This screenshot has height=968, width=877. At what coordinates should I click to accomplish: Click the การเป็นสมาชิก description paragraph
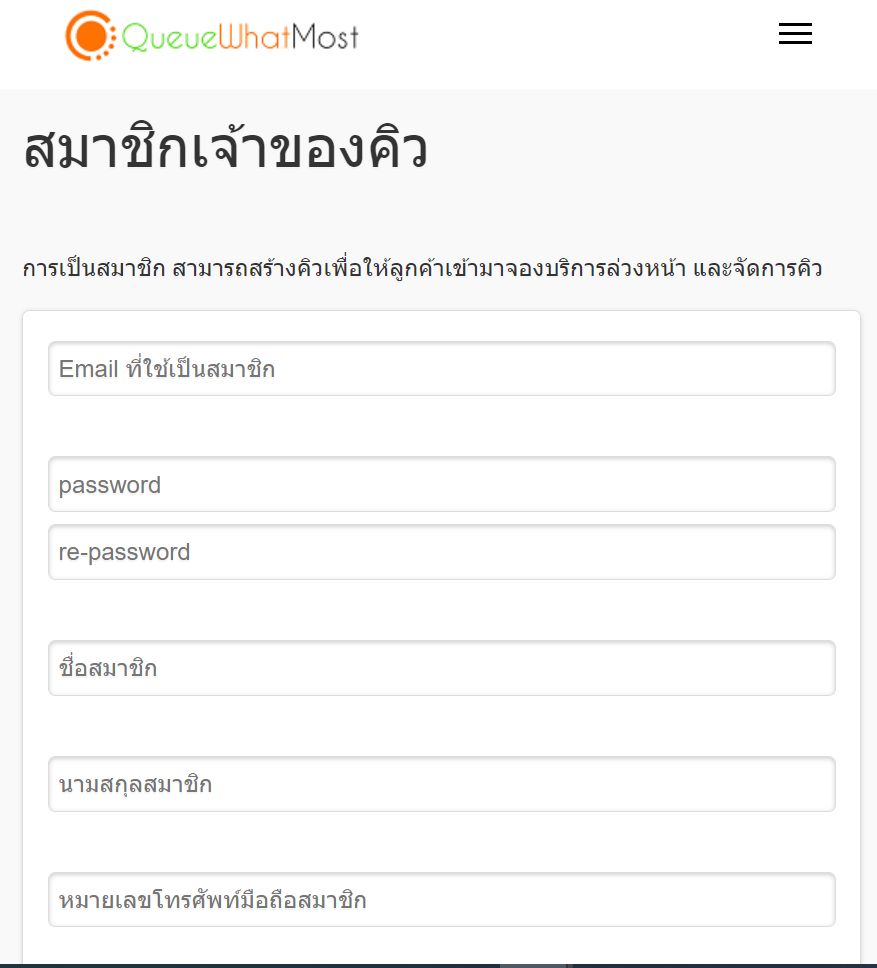[x=422, y=269]
